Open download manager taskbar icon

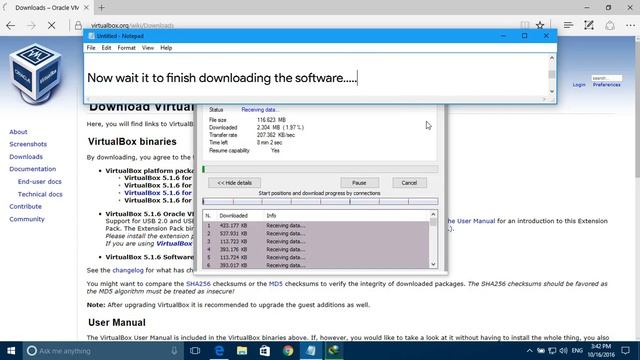(334, 351)
